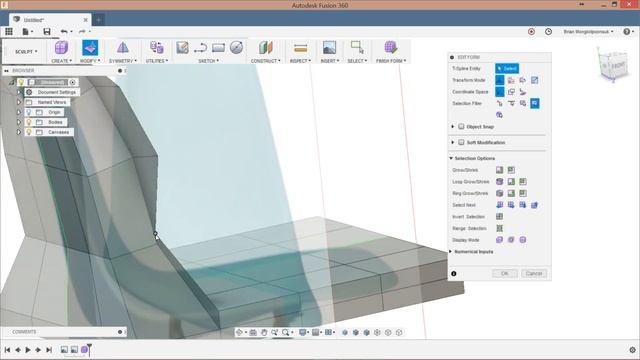Toggle Canvases folder visibility lightbulb
This screenshot has width=640, height=360.
(29, 132)
